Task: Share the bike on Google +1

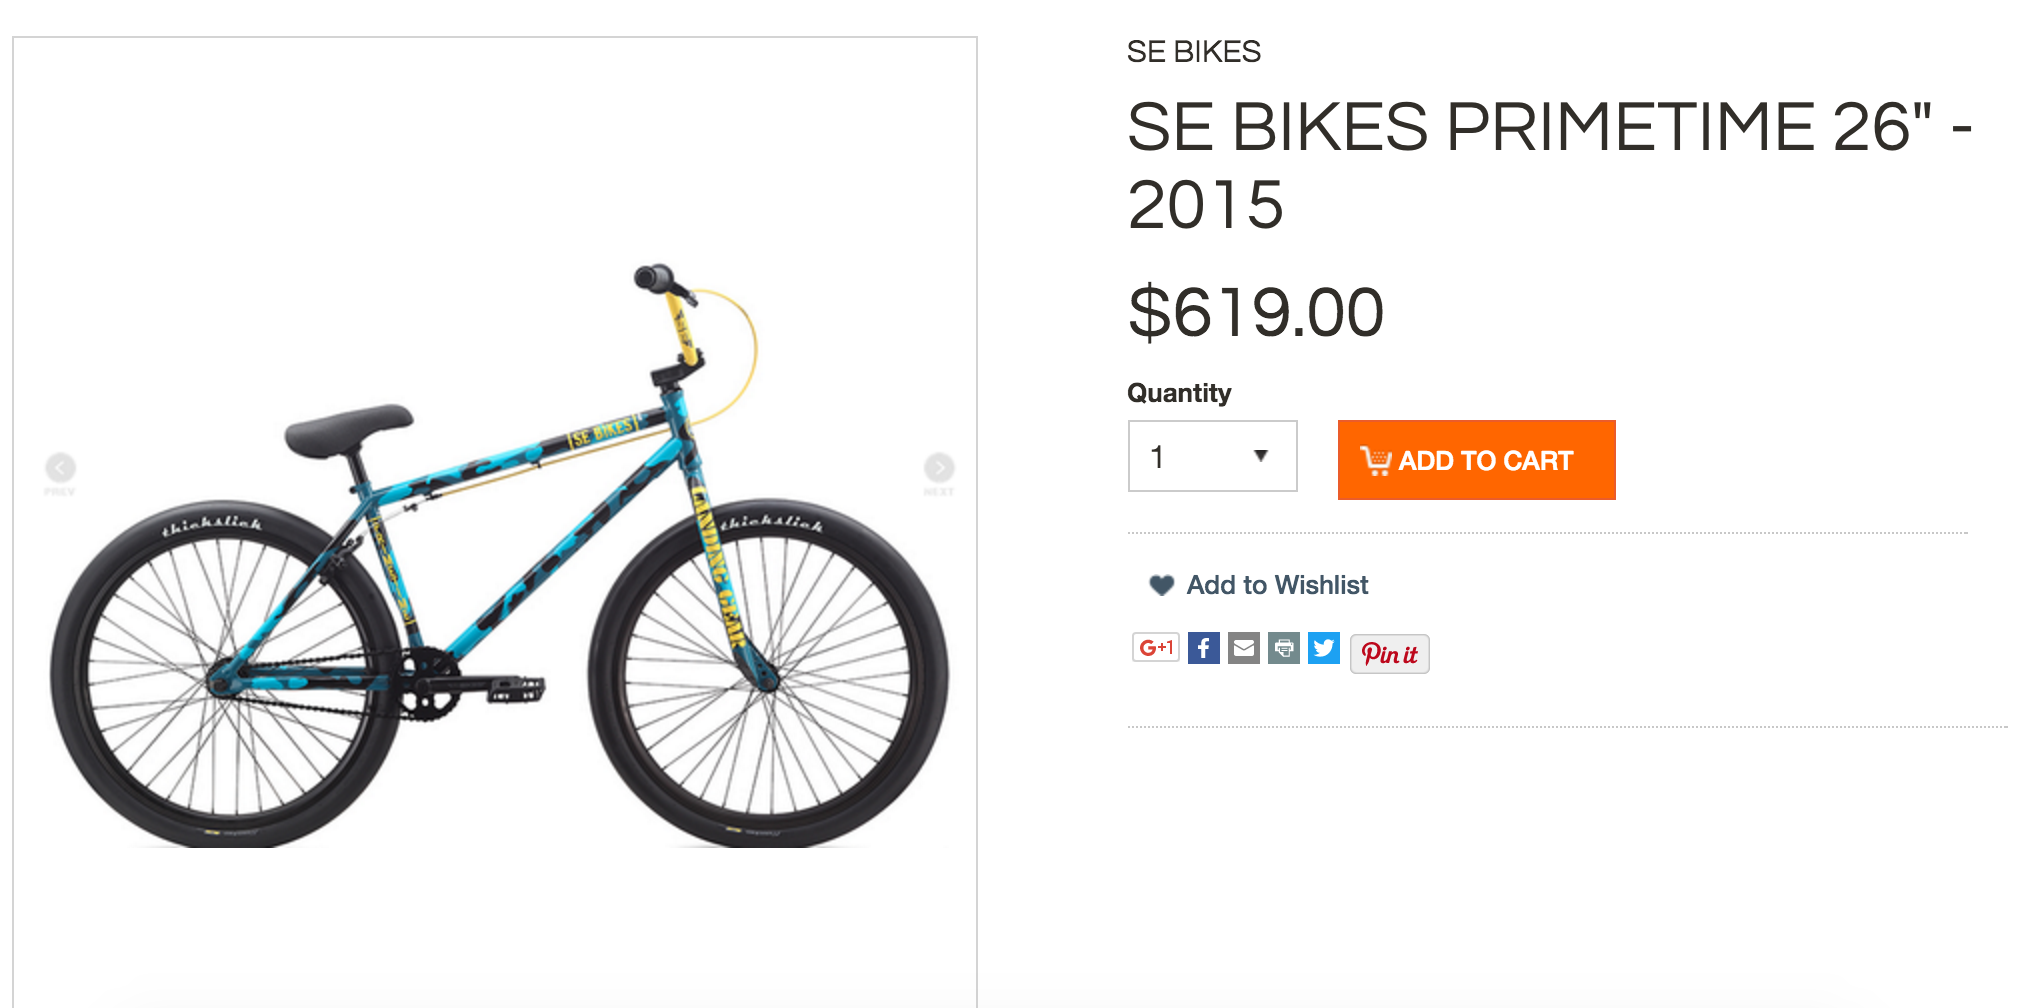Action: (1155, 648)
